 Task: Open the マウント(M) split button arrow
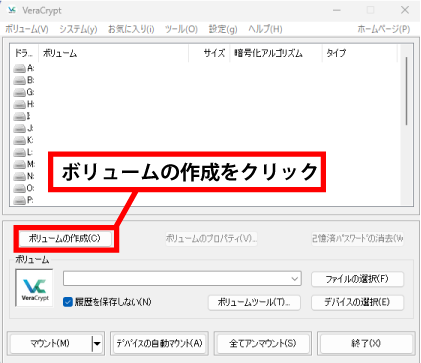[97, 343]
